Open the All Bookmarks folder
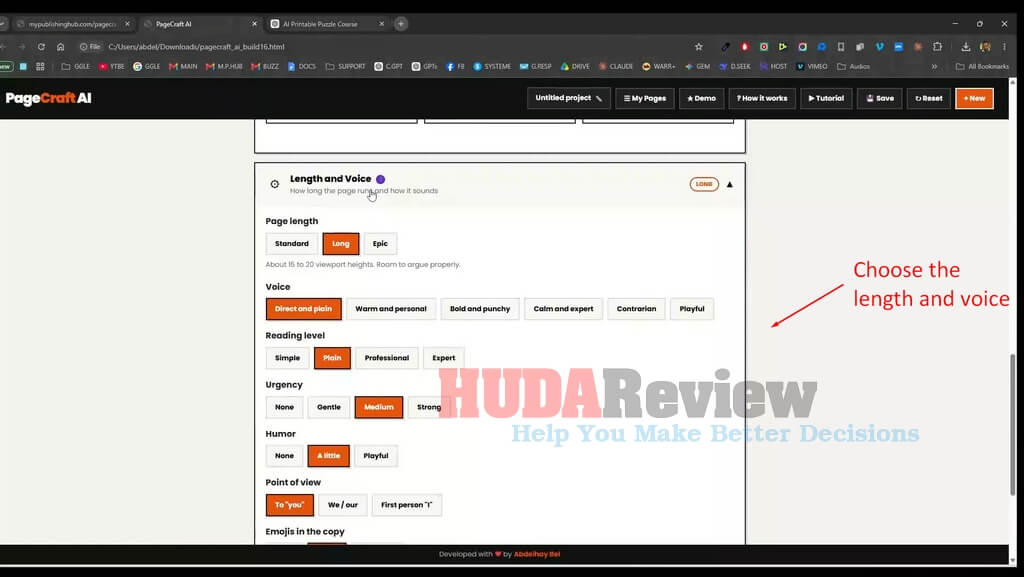 tap(982, 67)
